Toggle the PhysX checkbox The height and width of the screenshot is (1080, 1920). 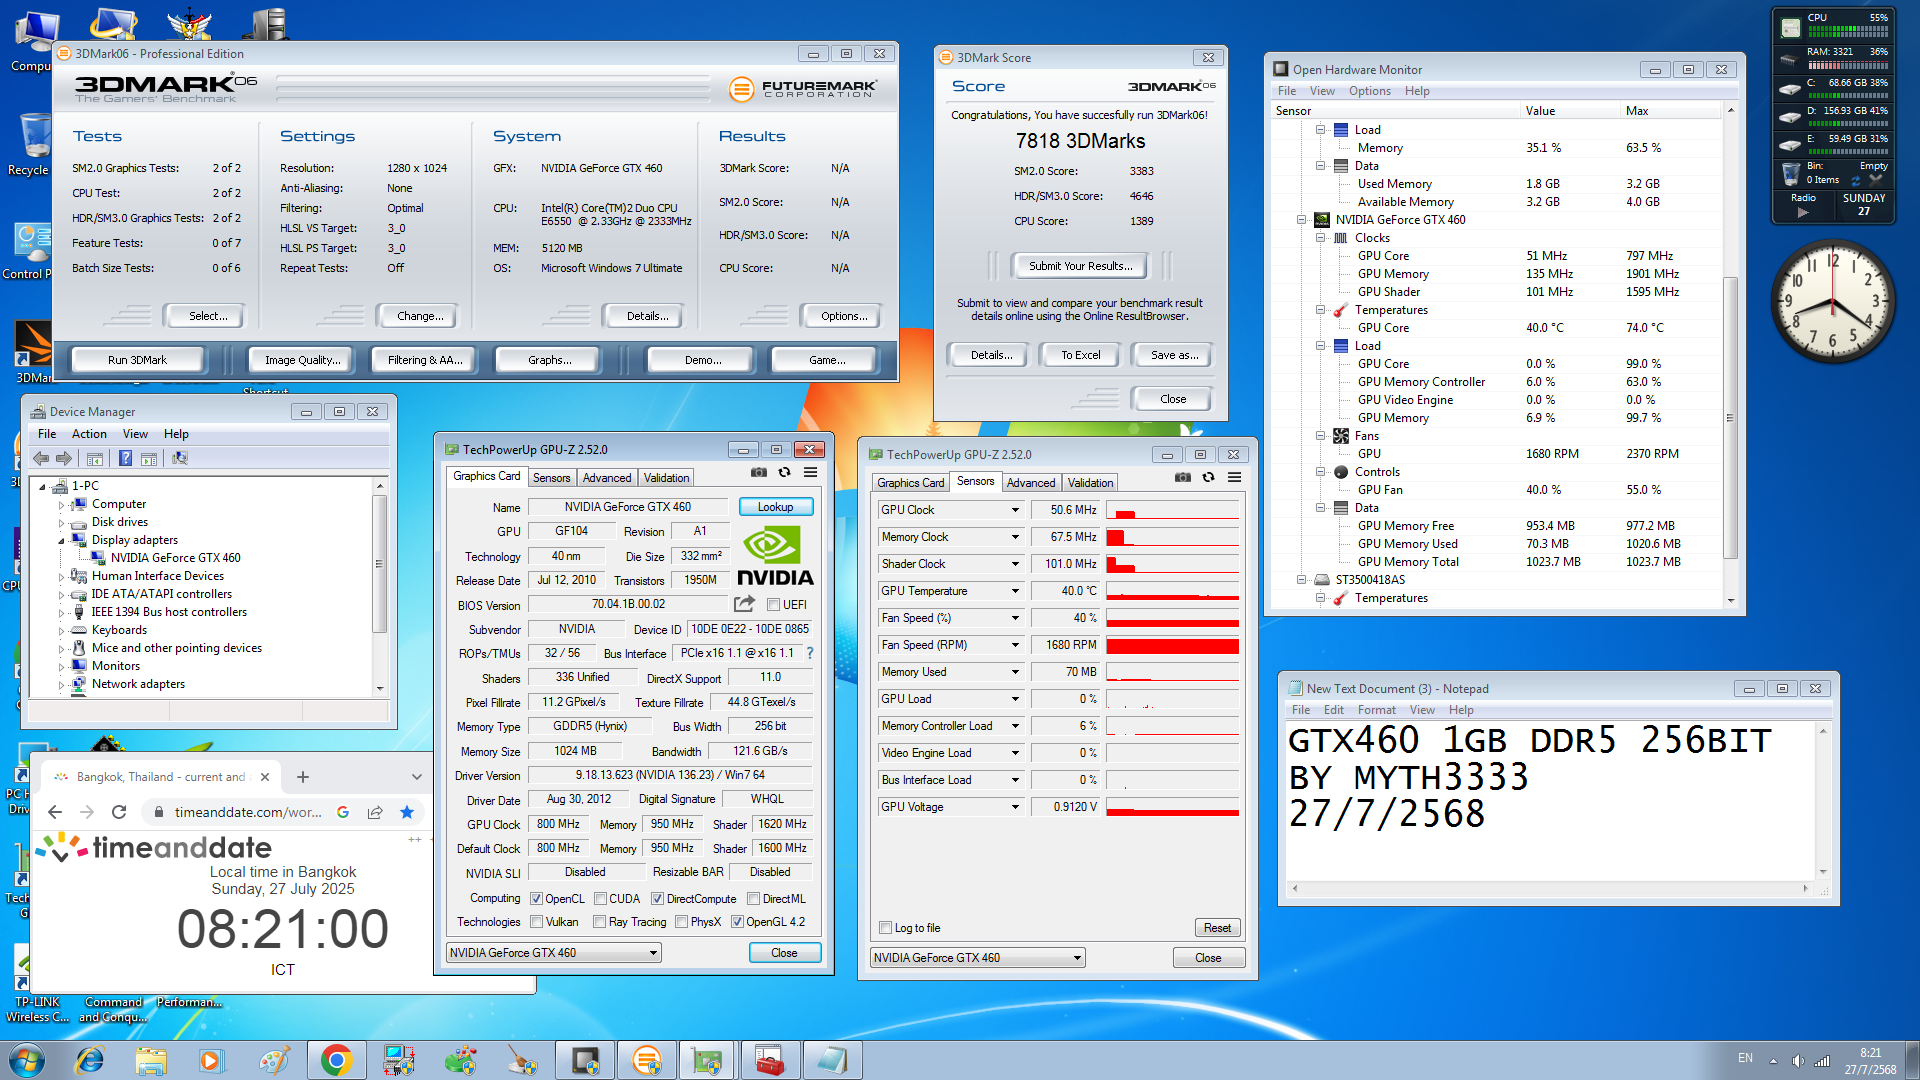coord(681,922)
